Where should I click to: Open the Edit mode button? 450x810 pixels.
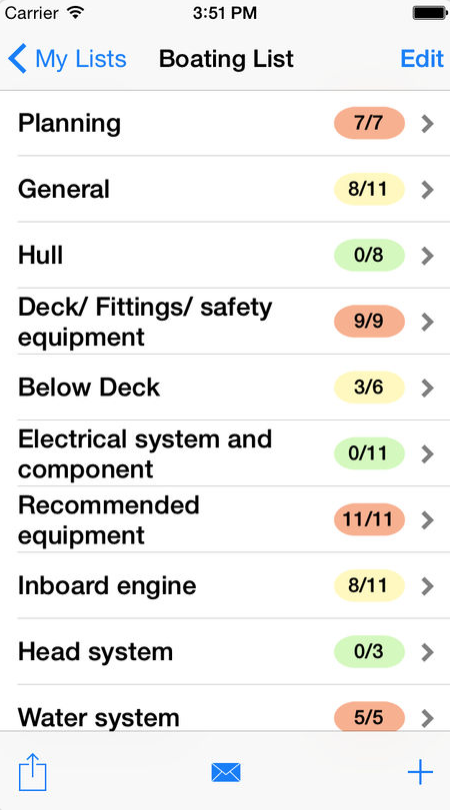click(422, 59)
